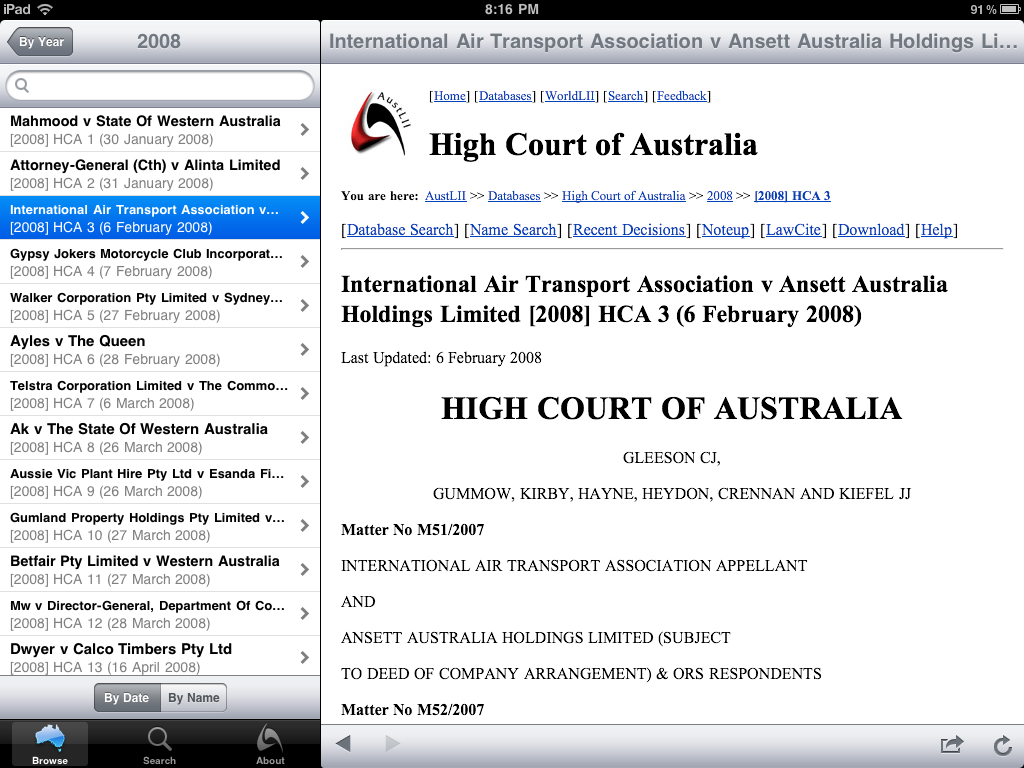Switch to the Search tab

[159, 744]
